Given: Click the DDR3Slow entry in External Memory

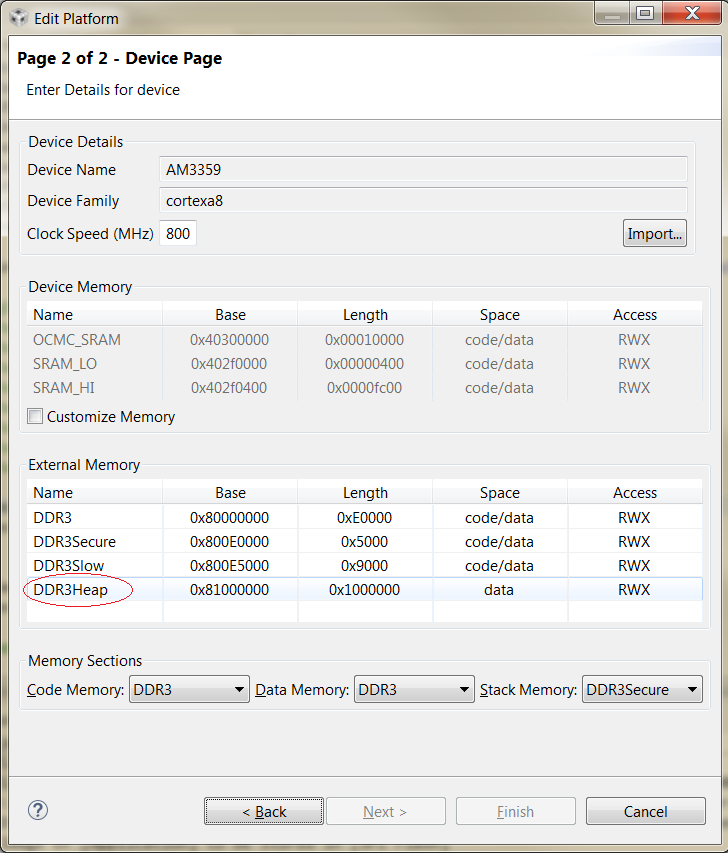Looking at the screenshot, I should pyautogui.click(x=68, y=566).
